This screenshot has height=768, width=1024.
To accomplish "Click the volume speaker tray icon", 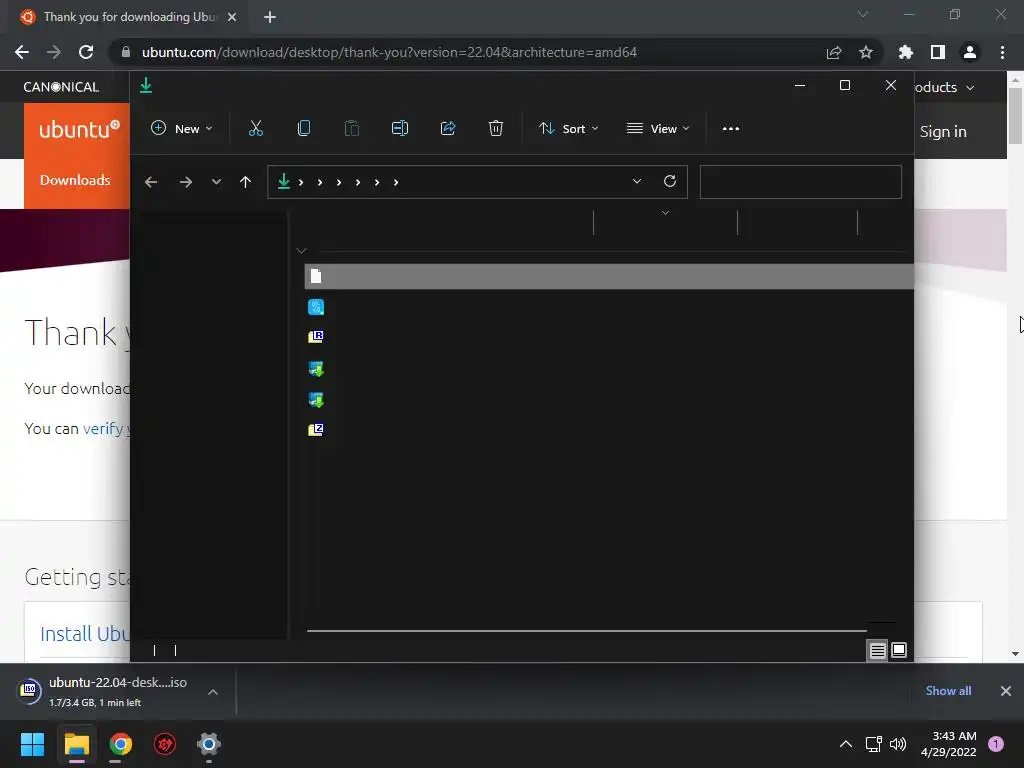I will (x=898, y=744).
